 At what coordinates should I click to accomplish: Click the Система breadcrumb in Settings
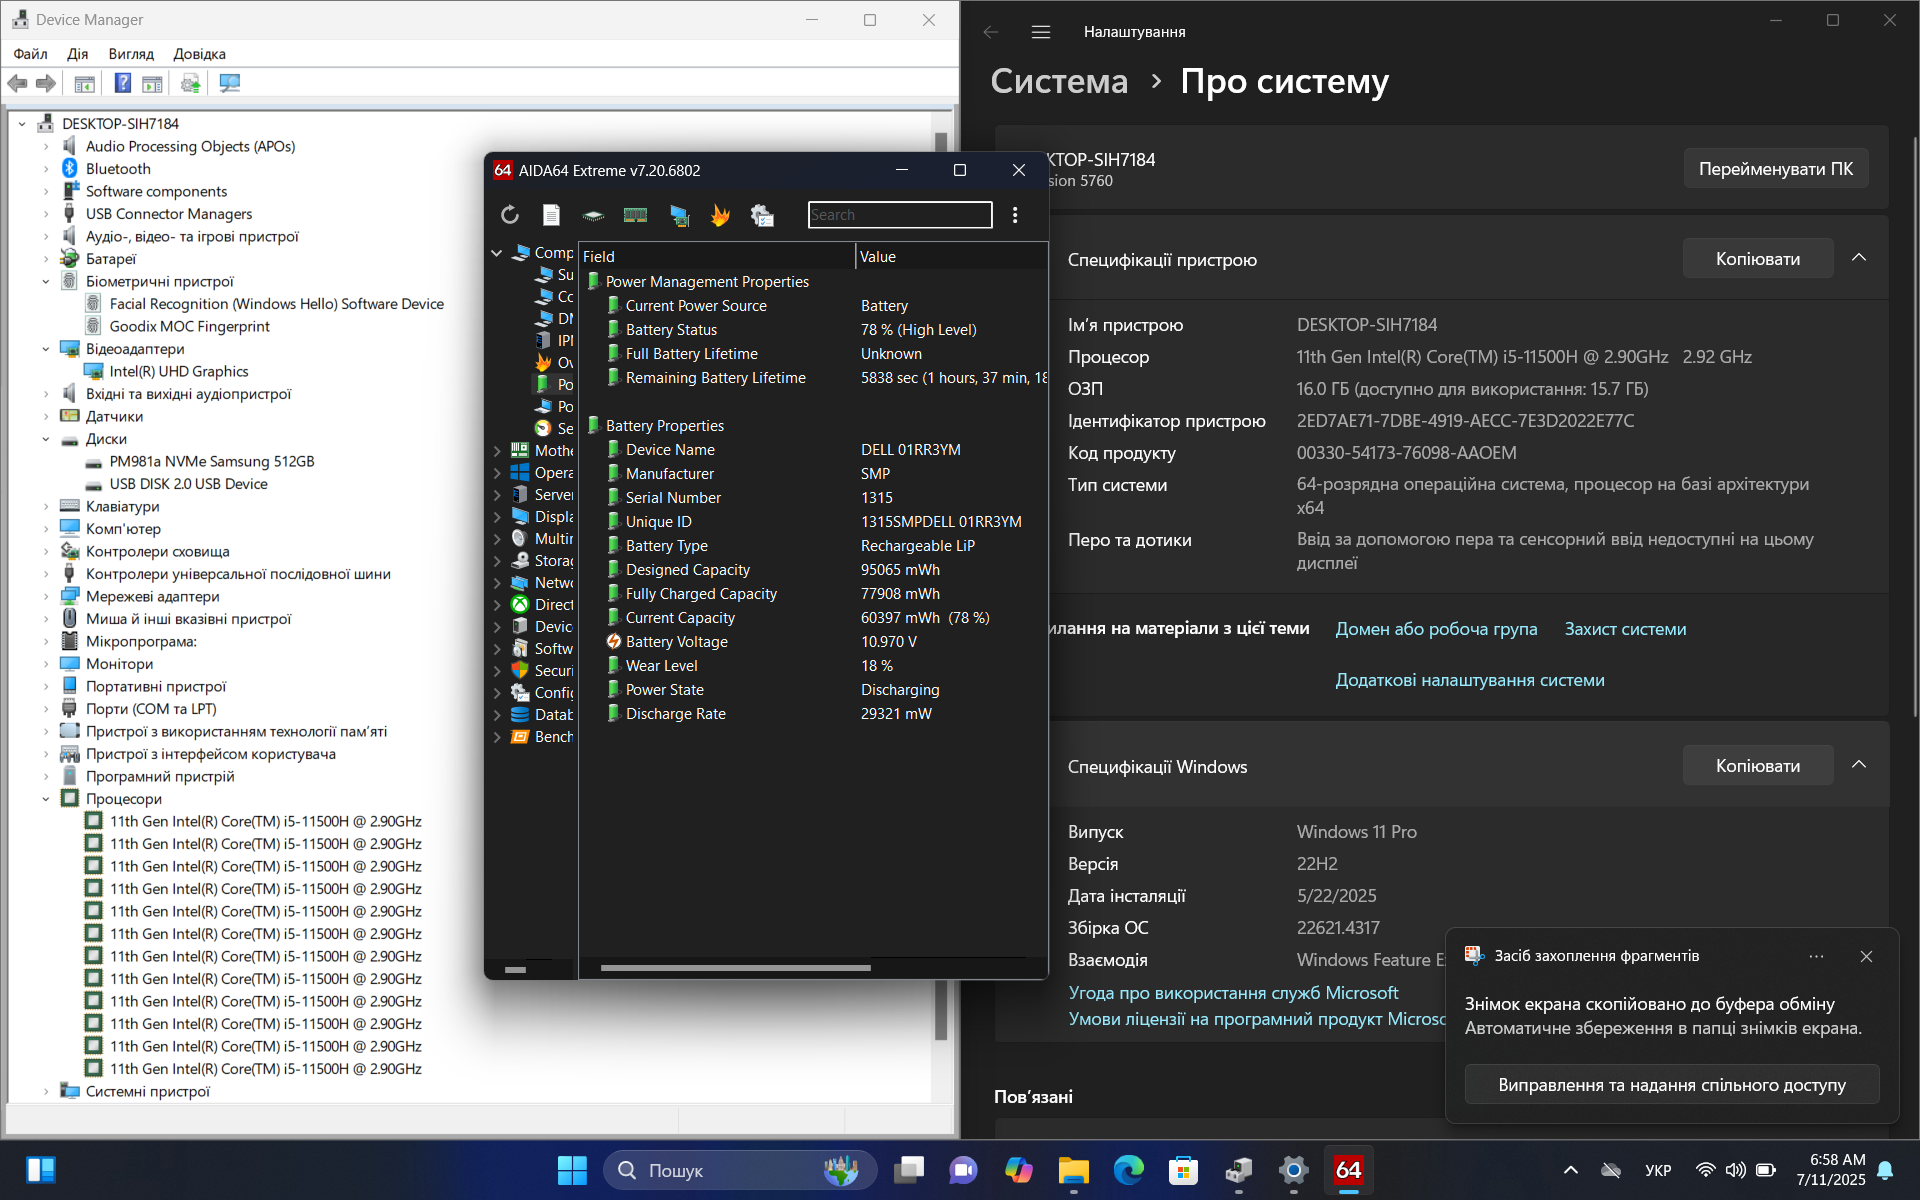[1059, 81]
